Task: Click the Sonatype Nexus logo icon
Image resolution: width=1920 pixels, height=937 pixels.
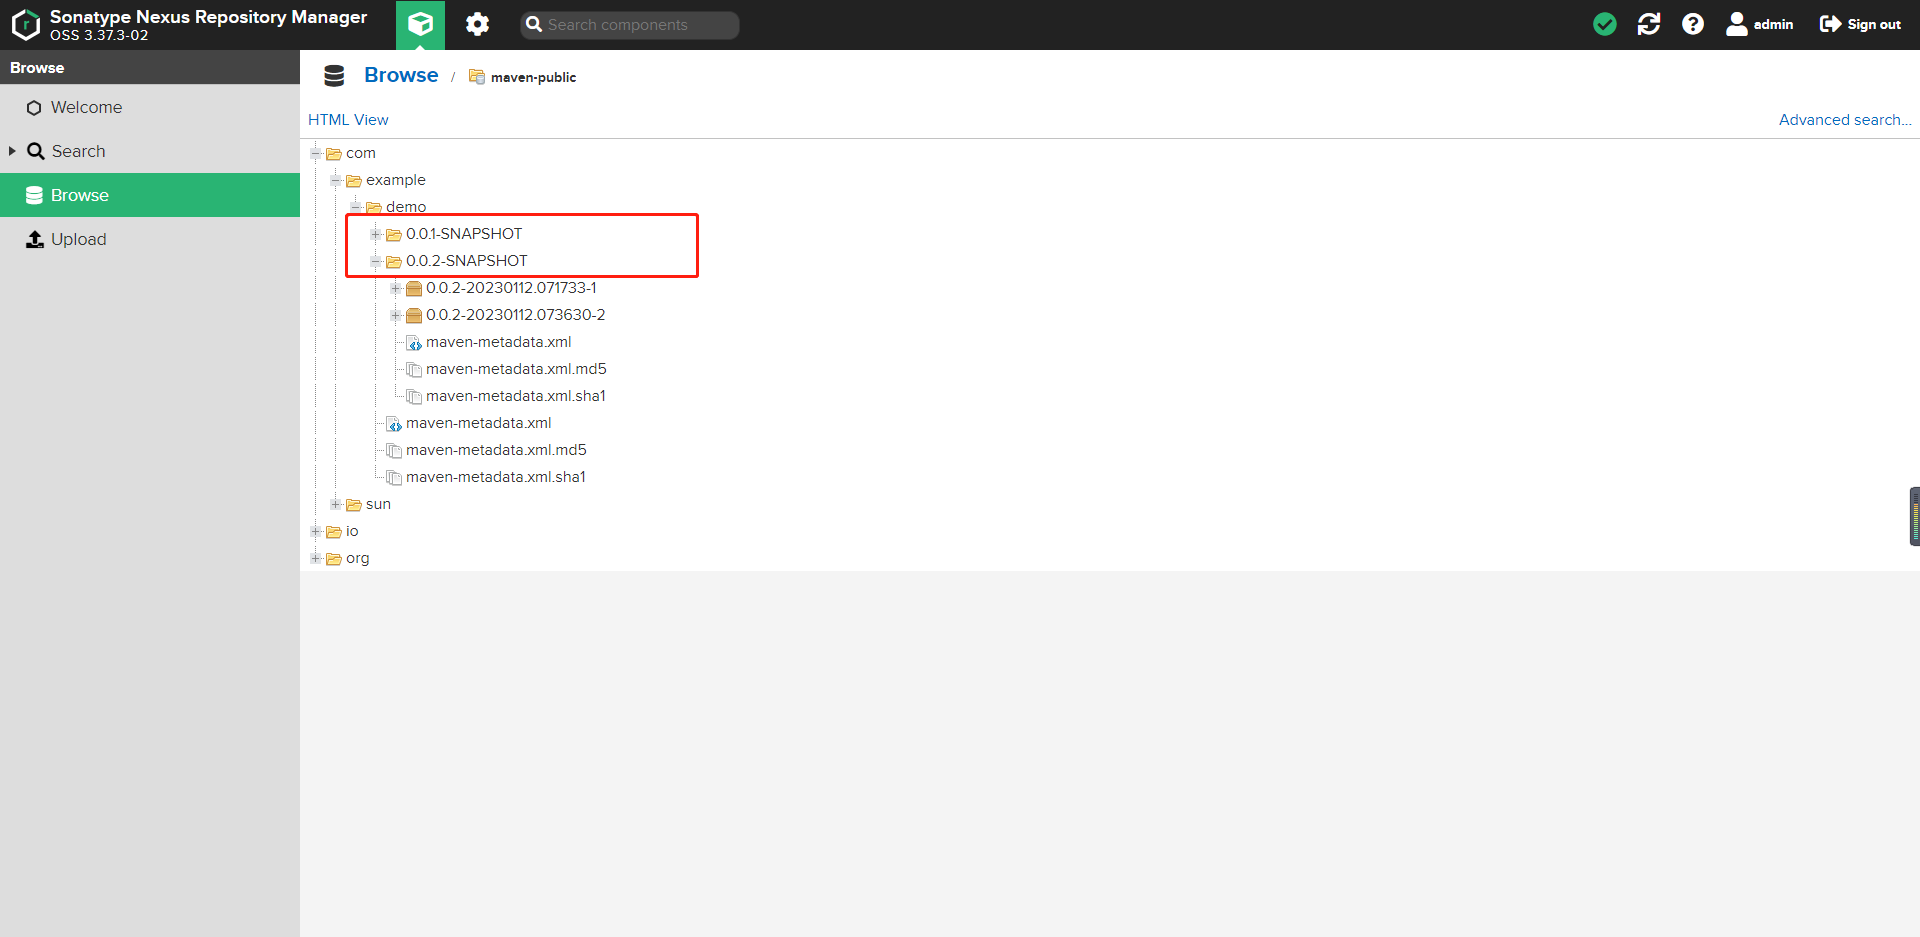Action: (25, 25)
